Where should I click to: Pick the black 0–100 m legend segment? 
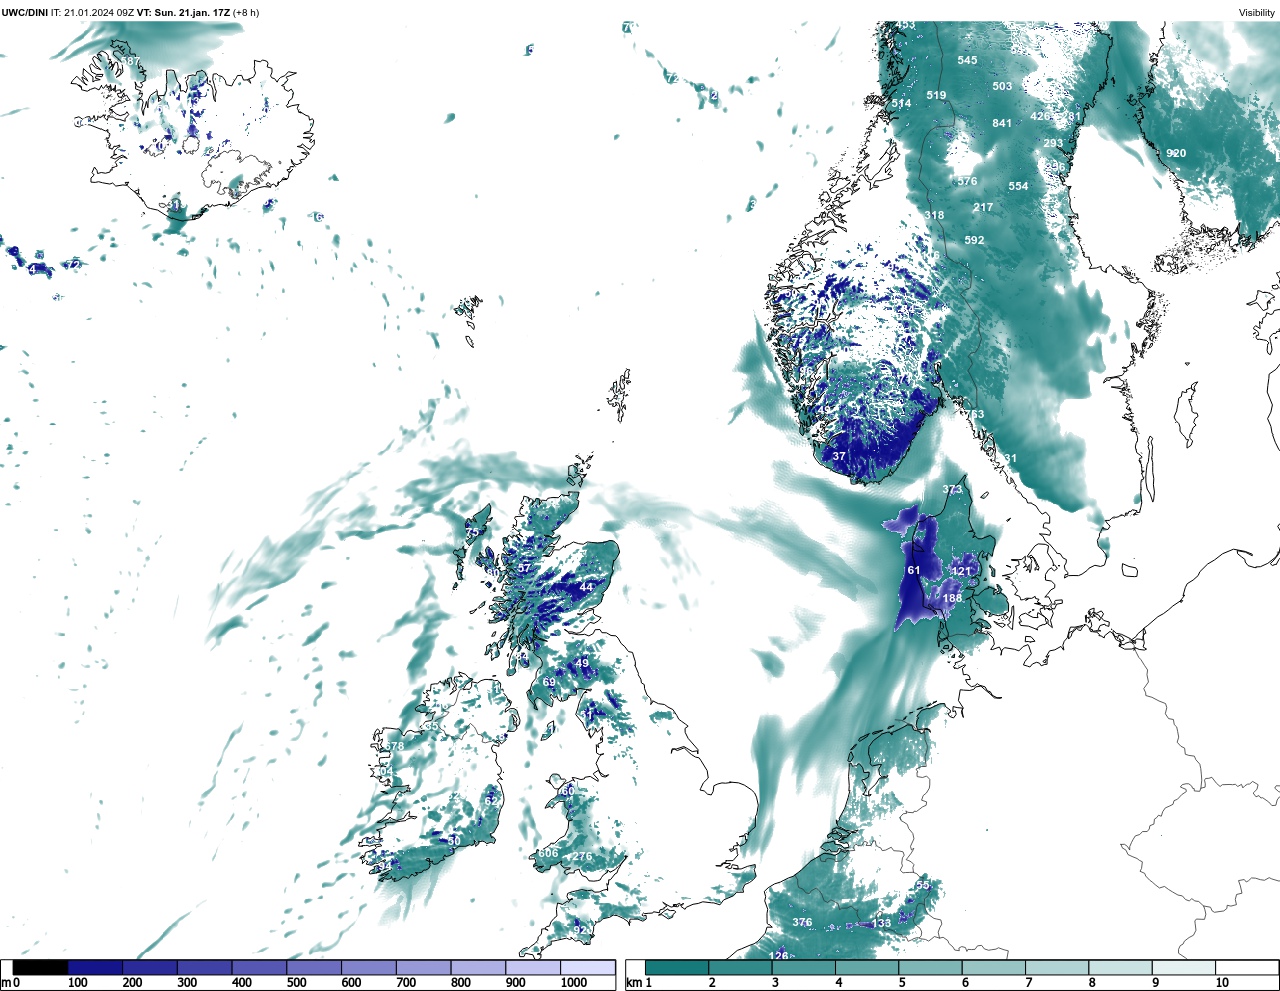pyautogui.click(x=40, y=968)
